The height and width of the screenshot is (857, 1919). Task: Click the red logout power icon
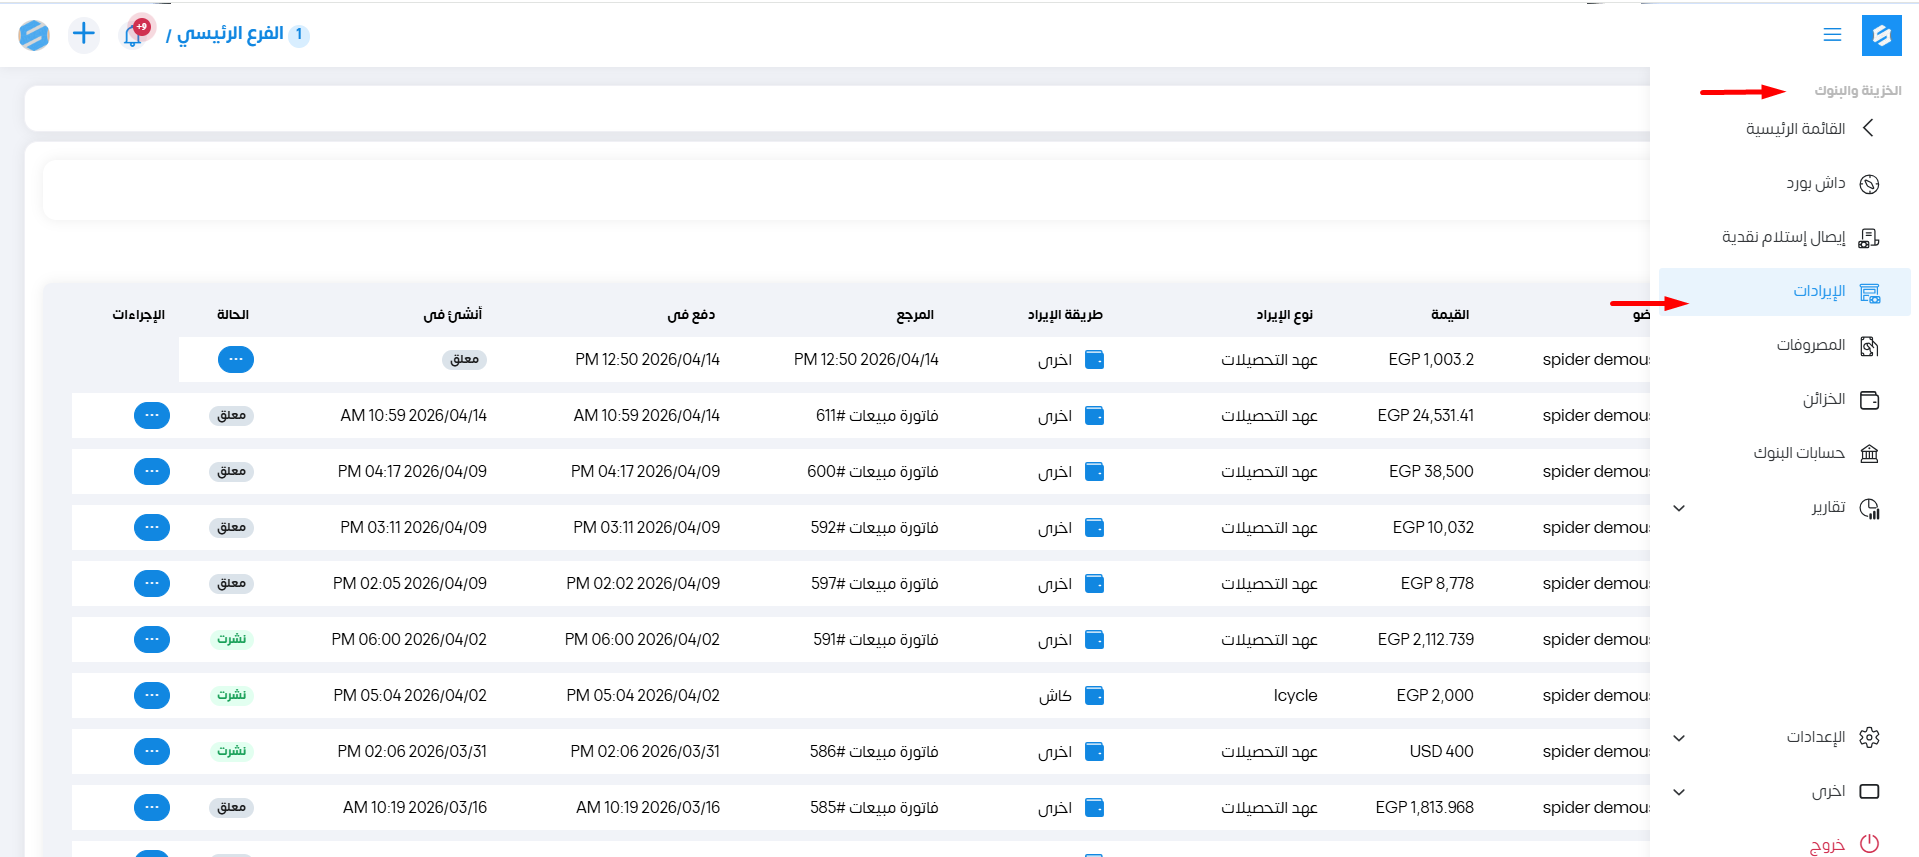click(x=1869, y=844)
